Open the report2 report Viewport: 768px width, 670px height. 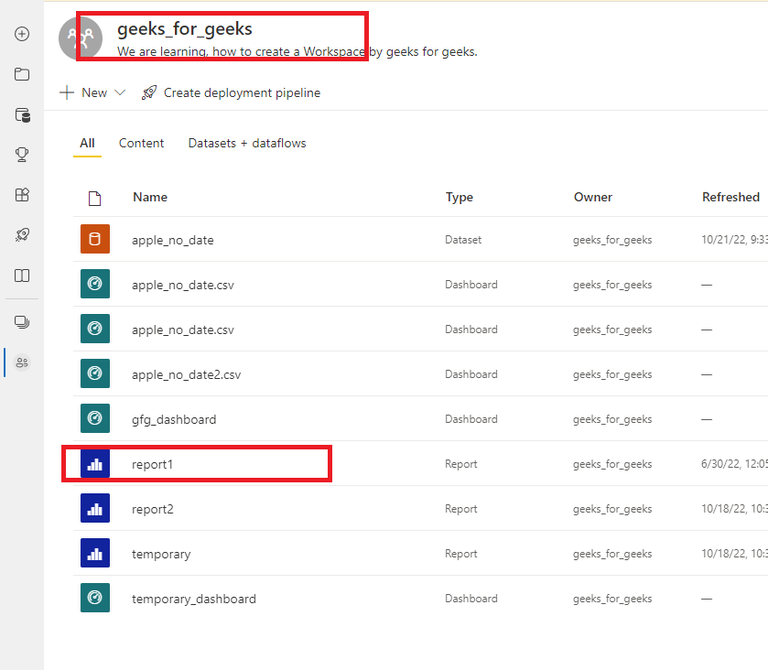click(x=152, y=509)
